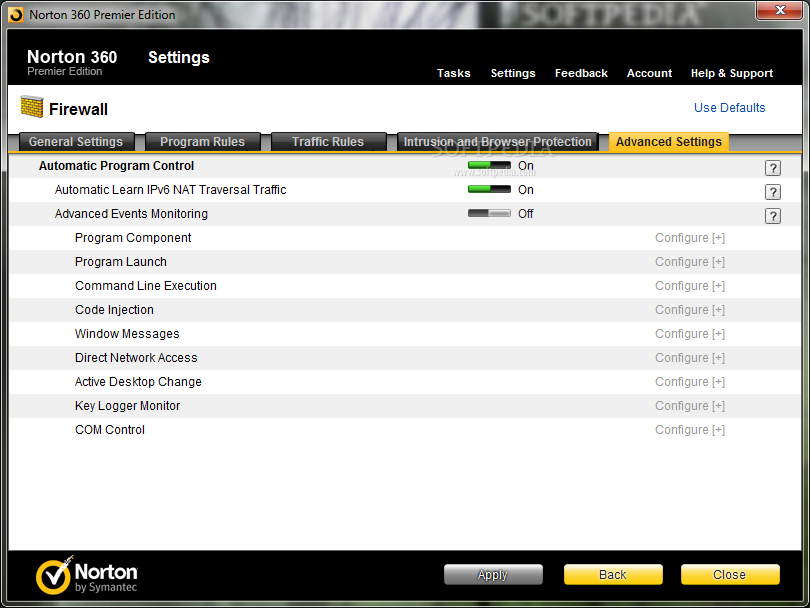
Task: Switch to Program Rules tab
Action: click(202, 142)
